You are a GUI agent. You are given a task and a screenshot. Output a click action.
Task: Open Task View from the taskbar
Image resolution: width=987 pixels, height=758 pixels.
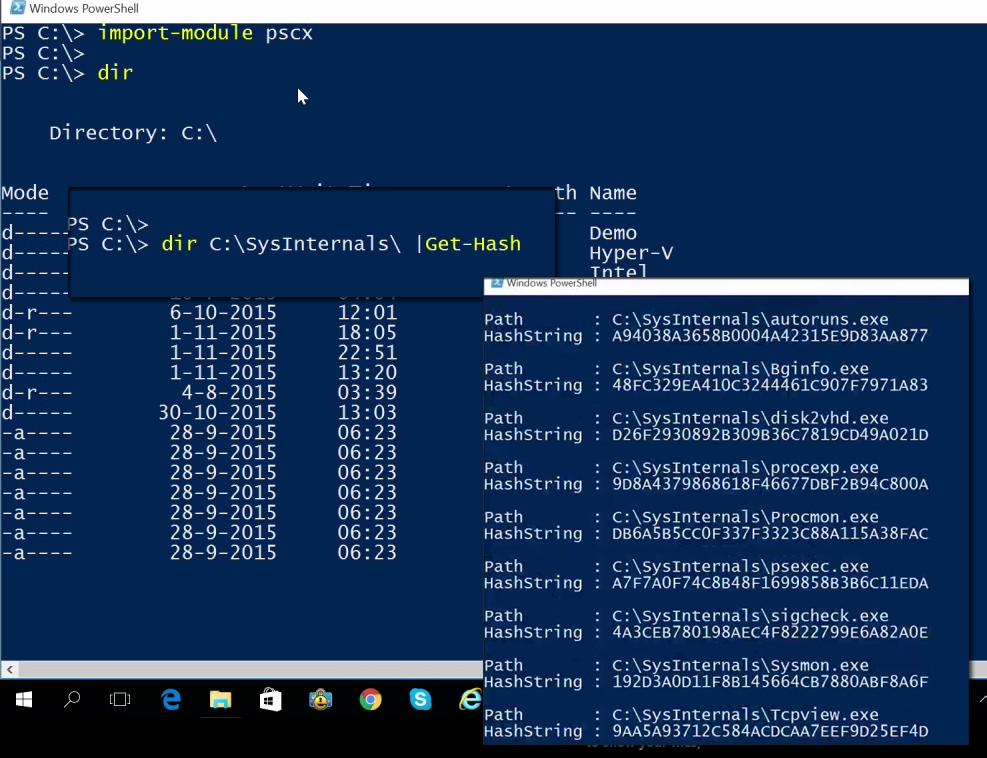(120, 699)
